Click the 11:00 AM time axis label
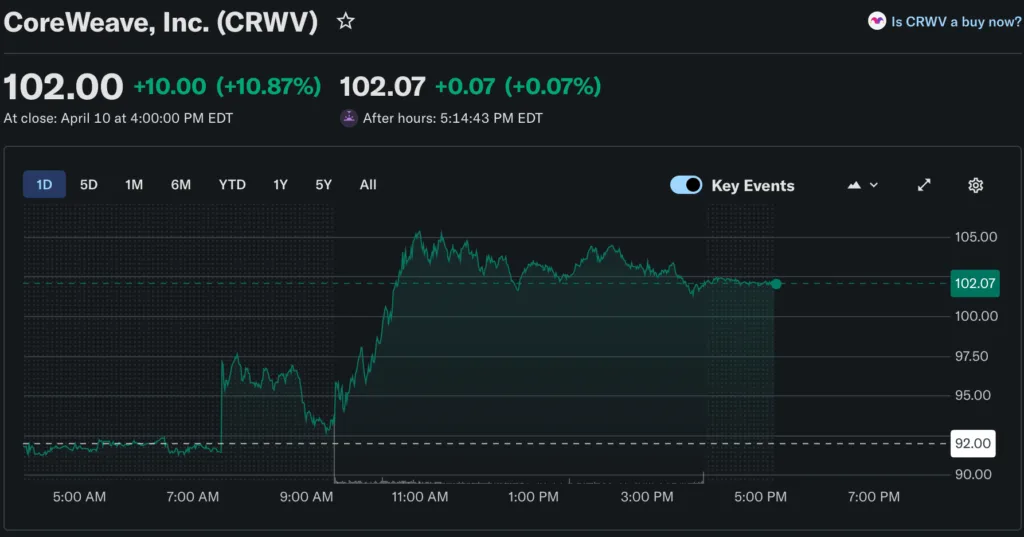 (x=420, y=497)
